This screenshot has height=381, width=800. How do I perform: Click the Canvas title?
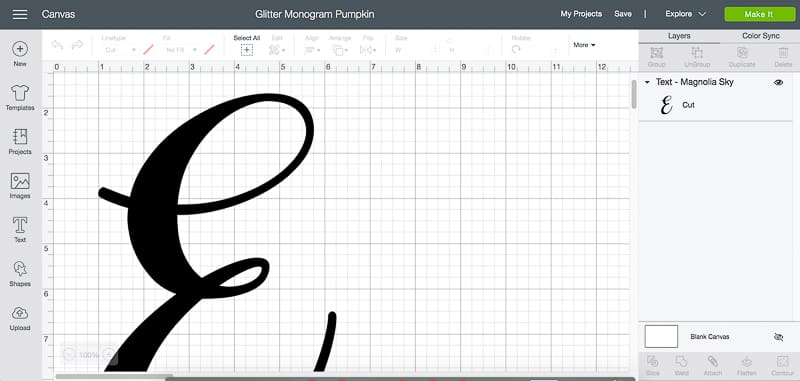[58, 14]
